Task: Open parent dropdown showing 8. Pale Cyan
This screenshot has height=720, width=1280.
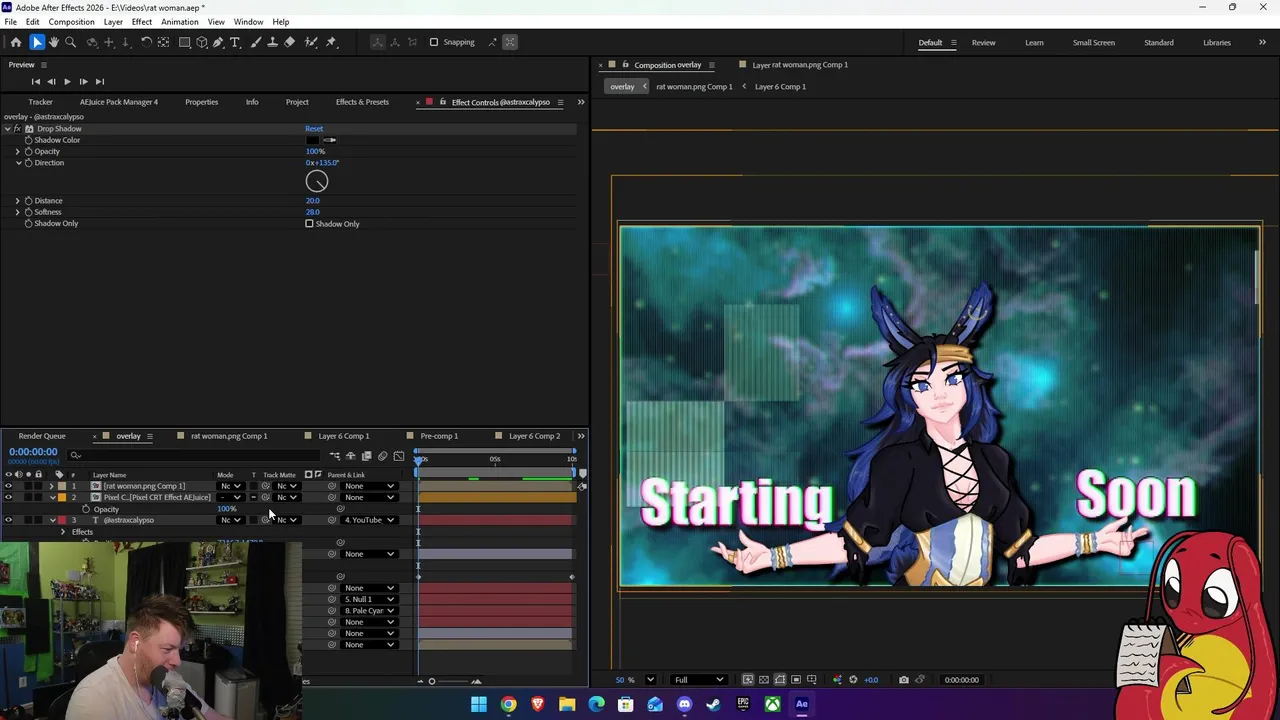Action: point(369,611)
